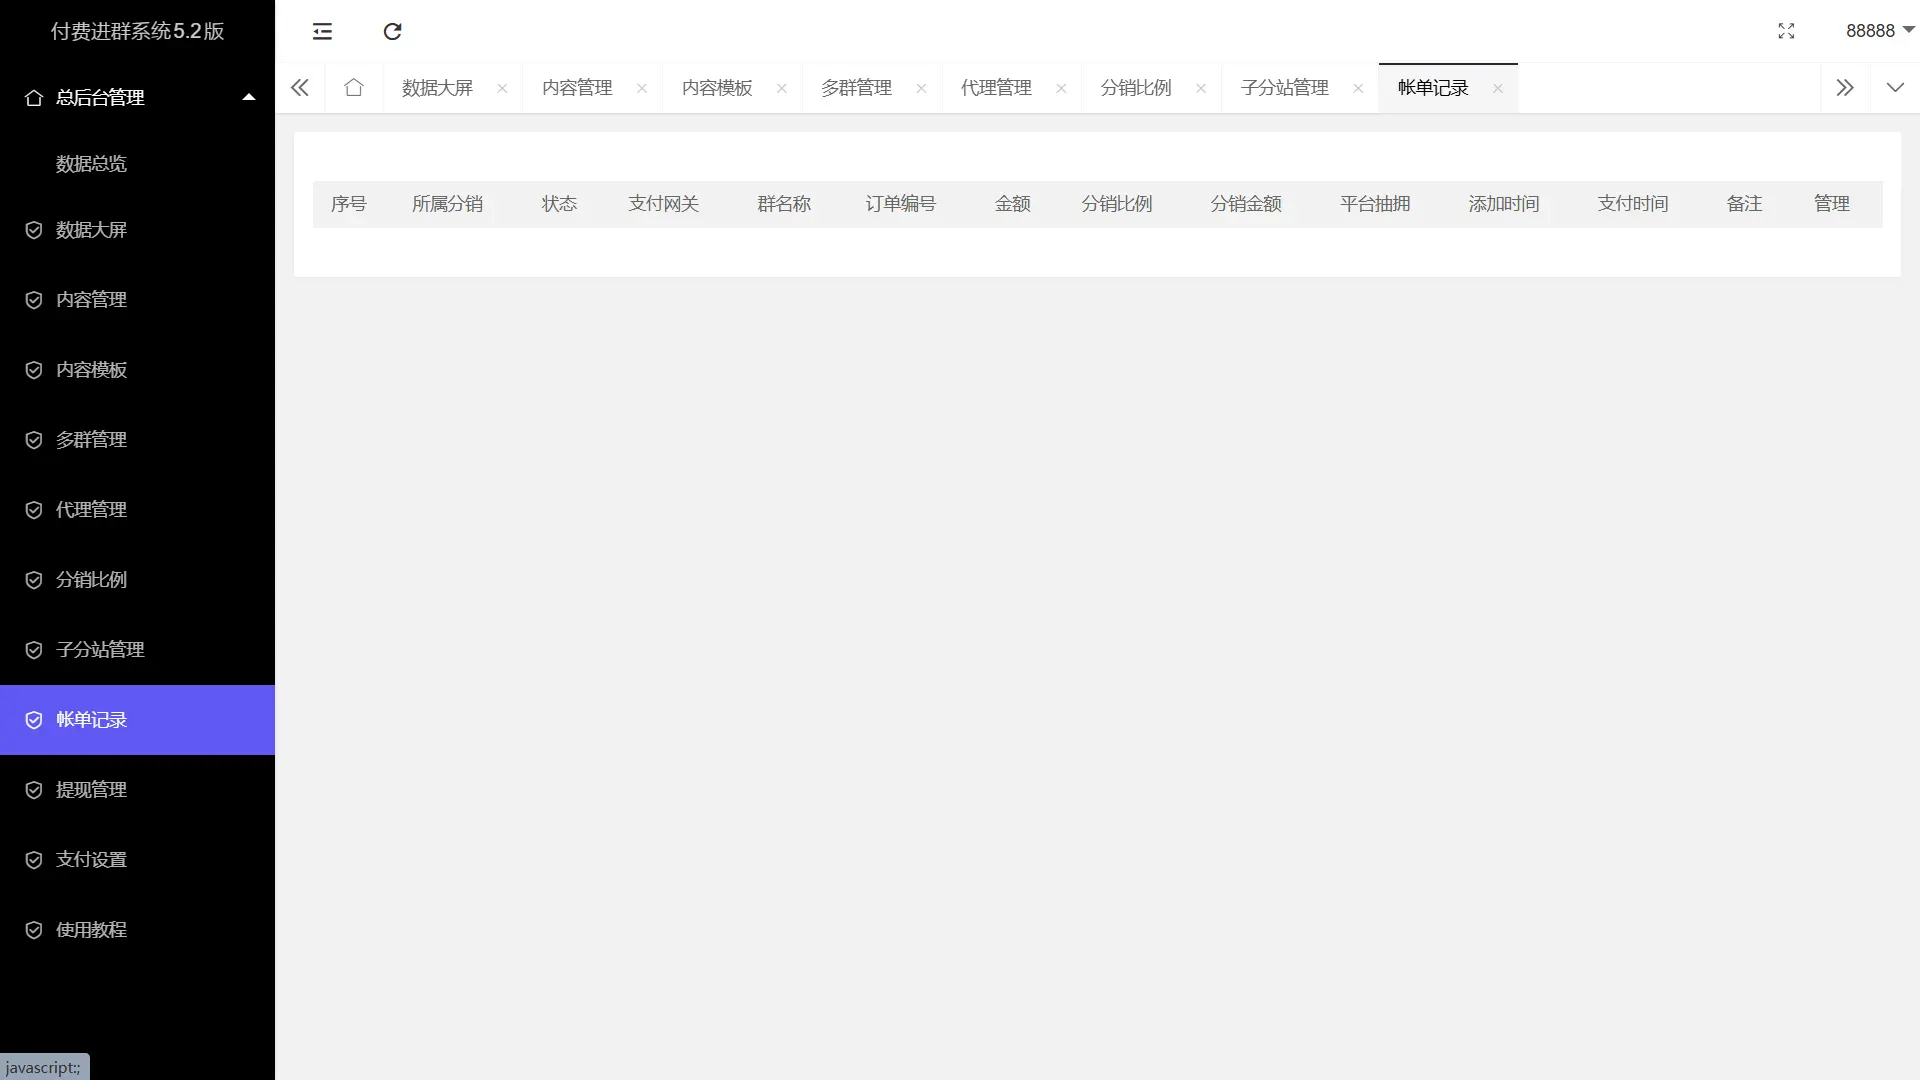Enter fullscreen mode via the expand icon
This screenshot has width=1920, height=1080.
pyautogui.click(x=1786, y=31)
